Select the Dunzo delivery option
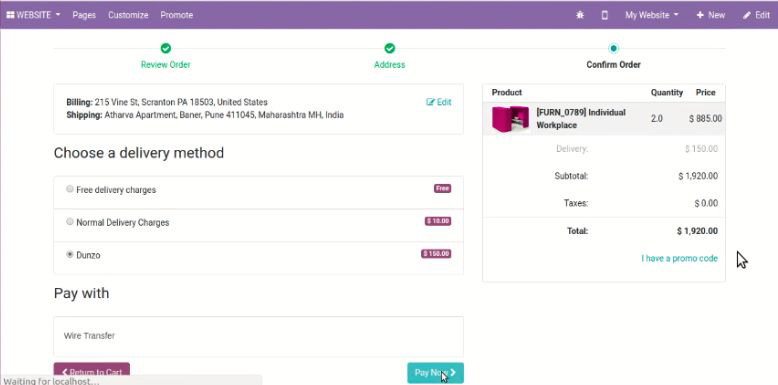The width and height of the screenshot is (778, 385). coord(70,255)
